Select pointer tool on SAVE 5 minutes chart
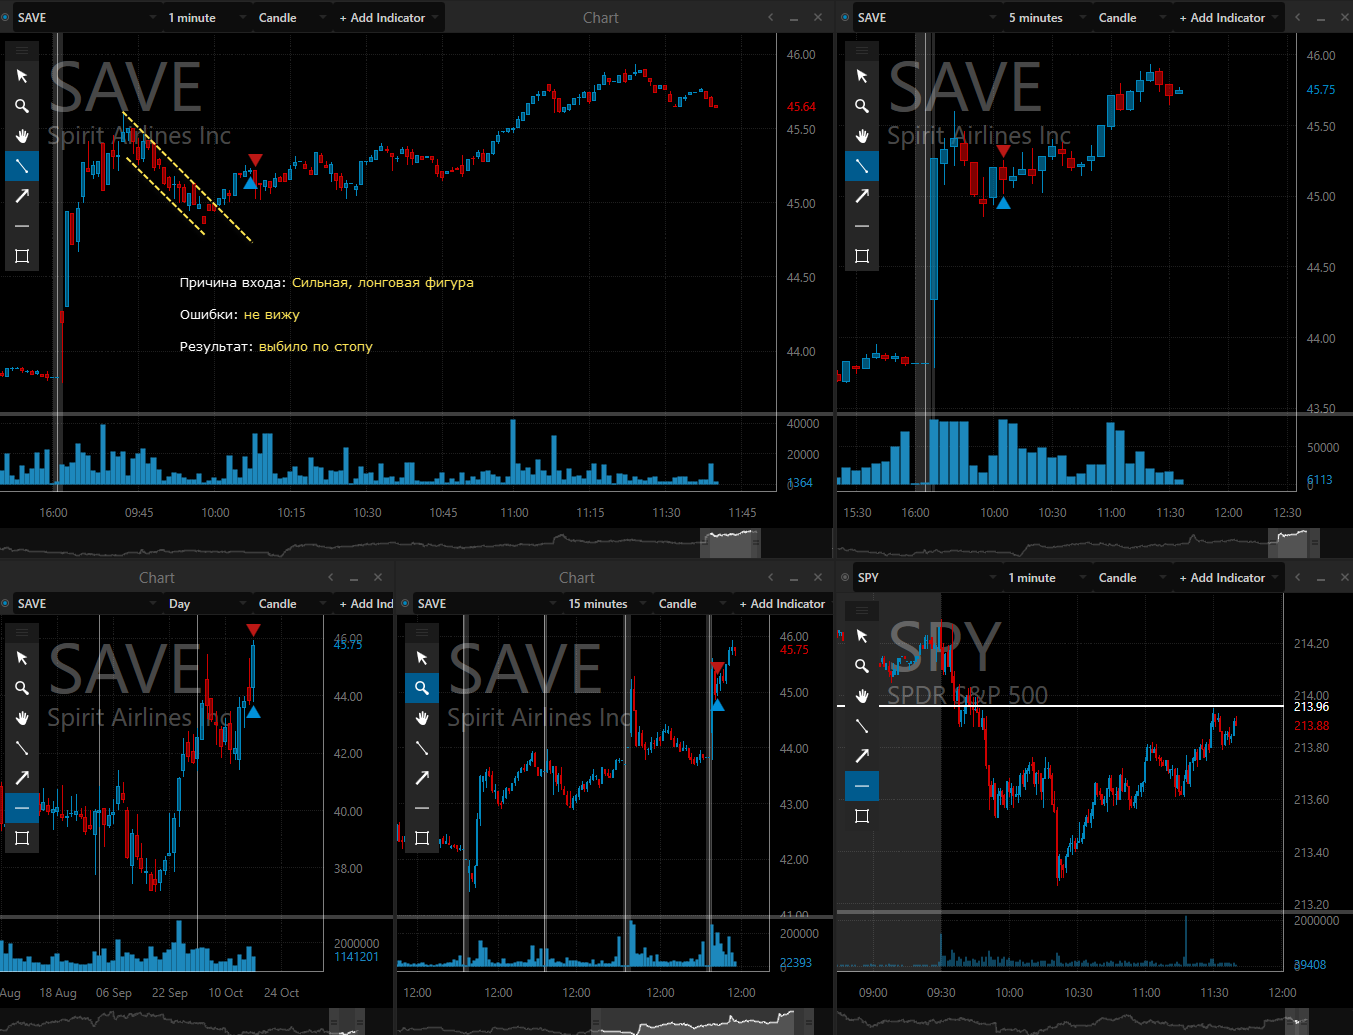The height and width of the screenshot is (1035, 1353). pos(862,76)
